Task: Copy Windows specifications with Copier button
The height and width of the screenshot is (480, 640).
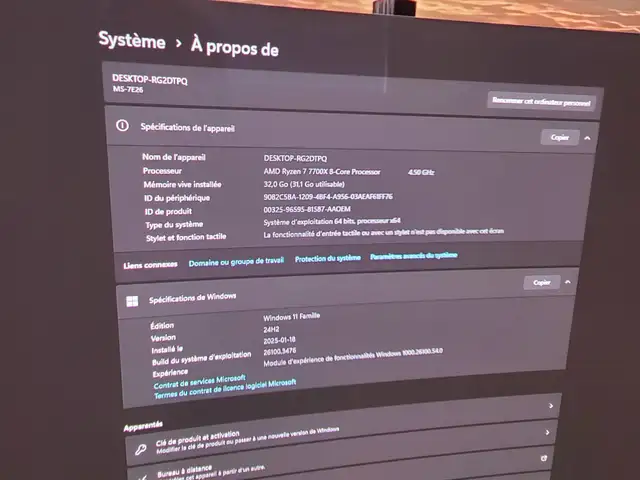Action: click(x=542, y=282)
